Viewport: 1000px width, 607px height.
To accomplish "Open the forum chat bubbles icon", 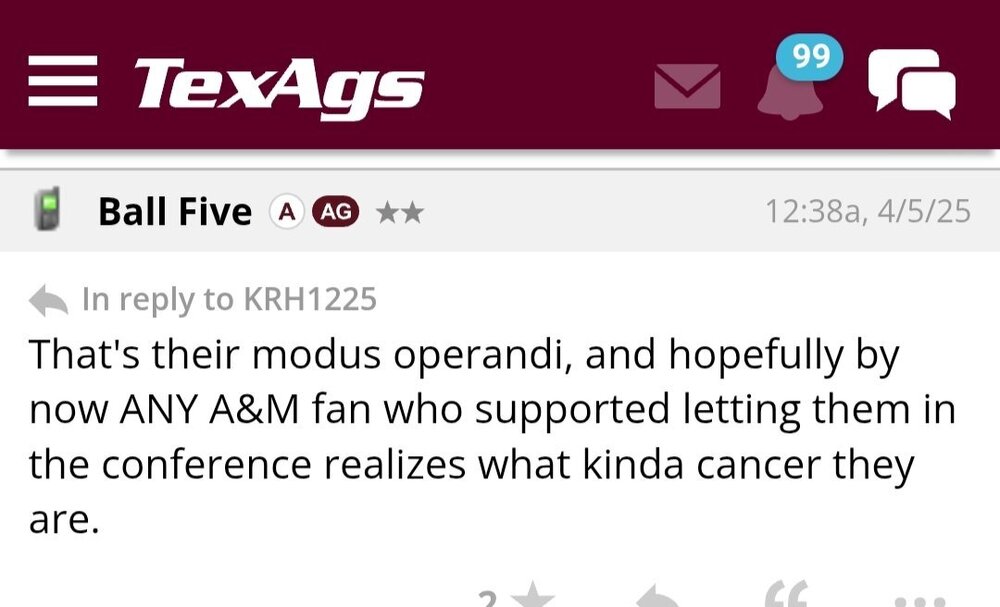I will (x=911, y=83).
